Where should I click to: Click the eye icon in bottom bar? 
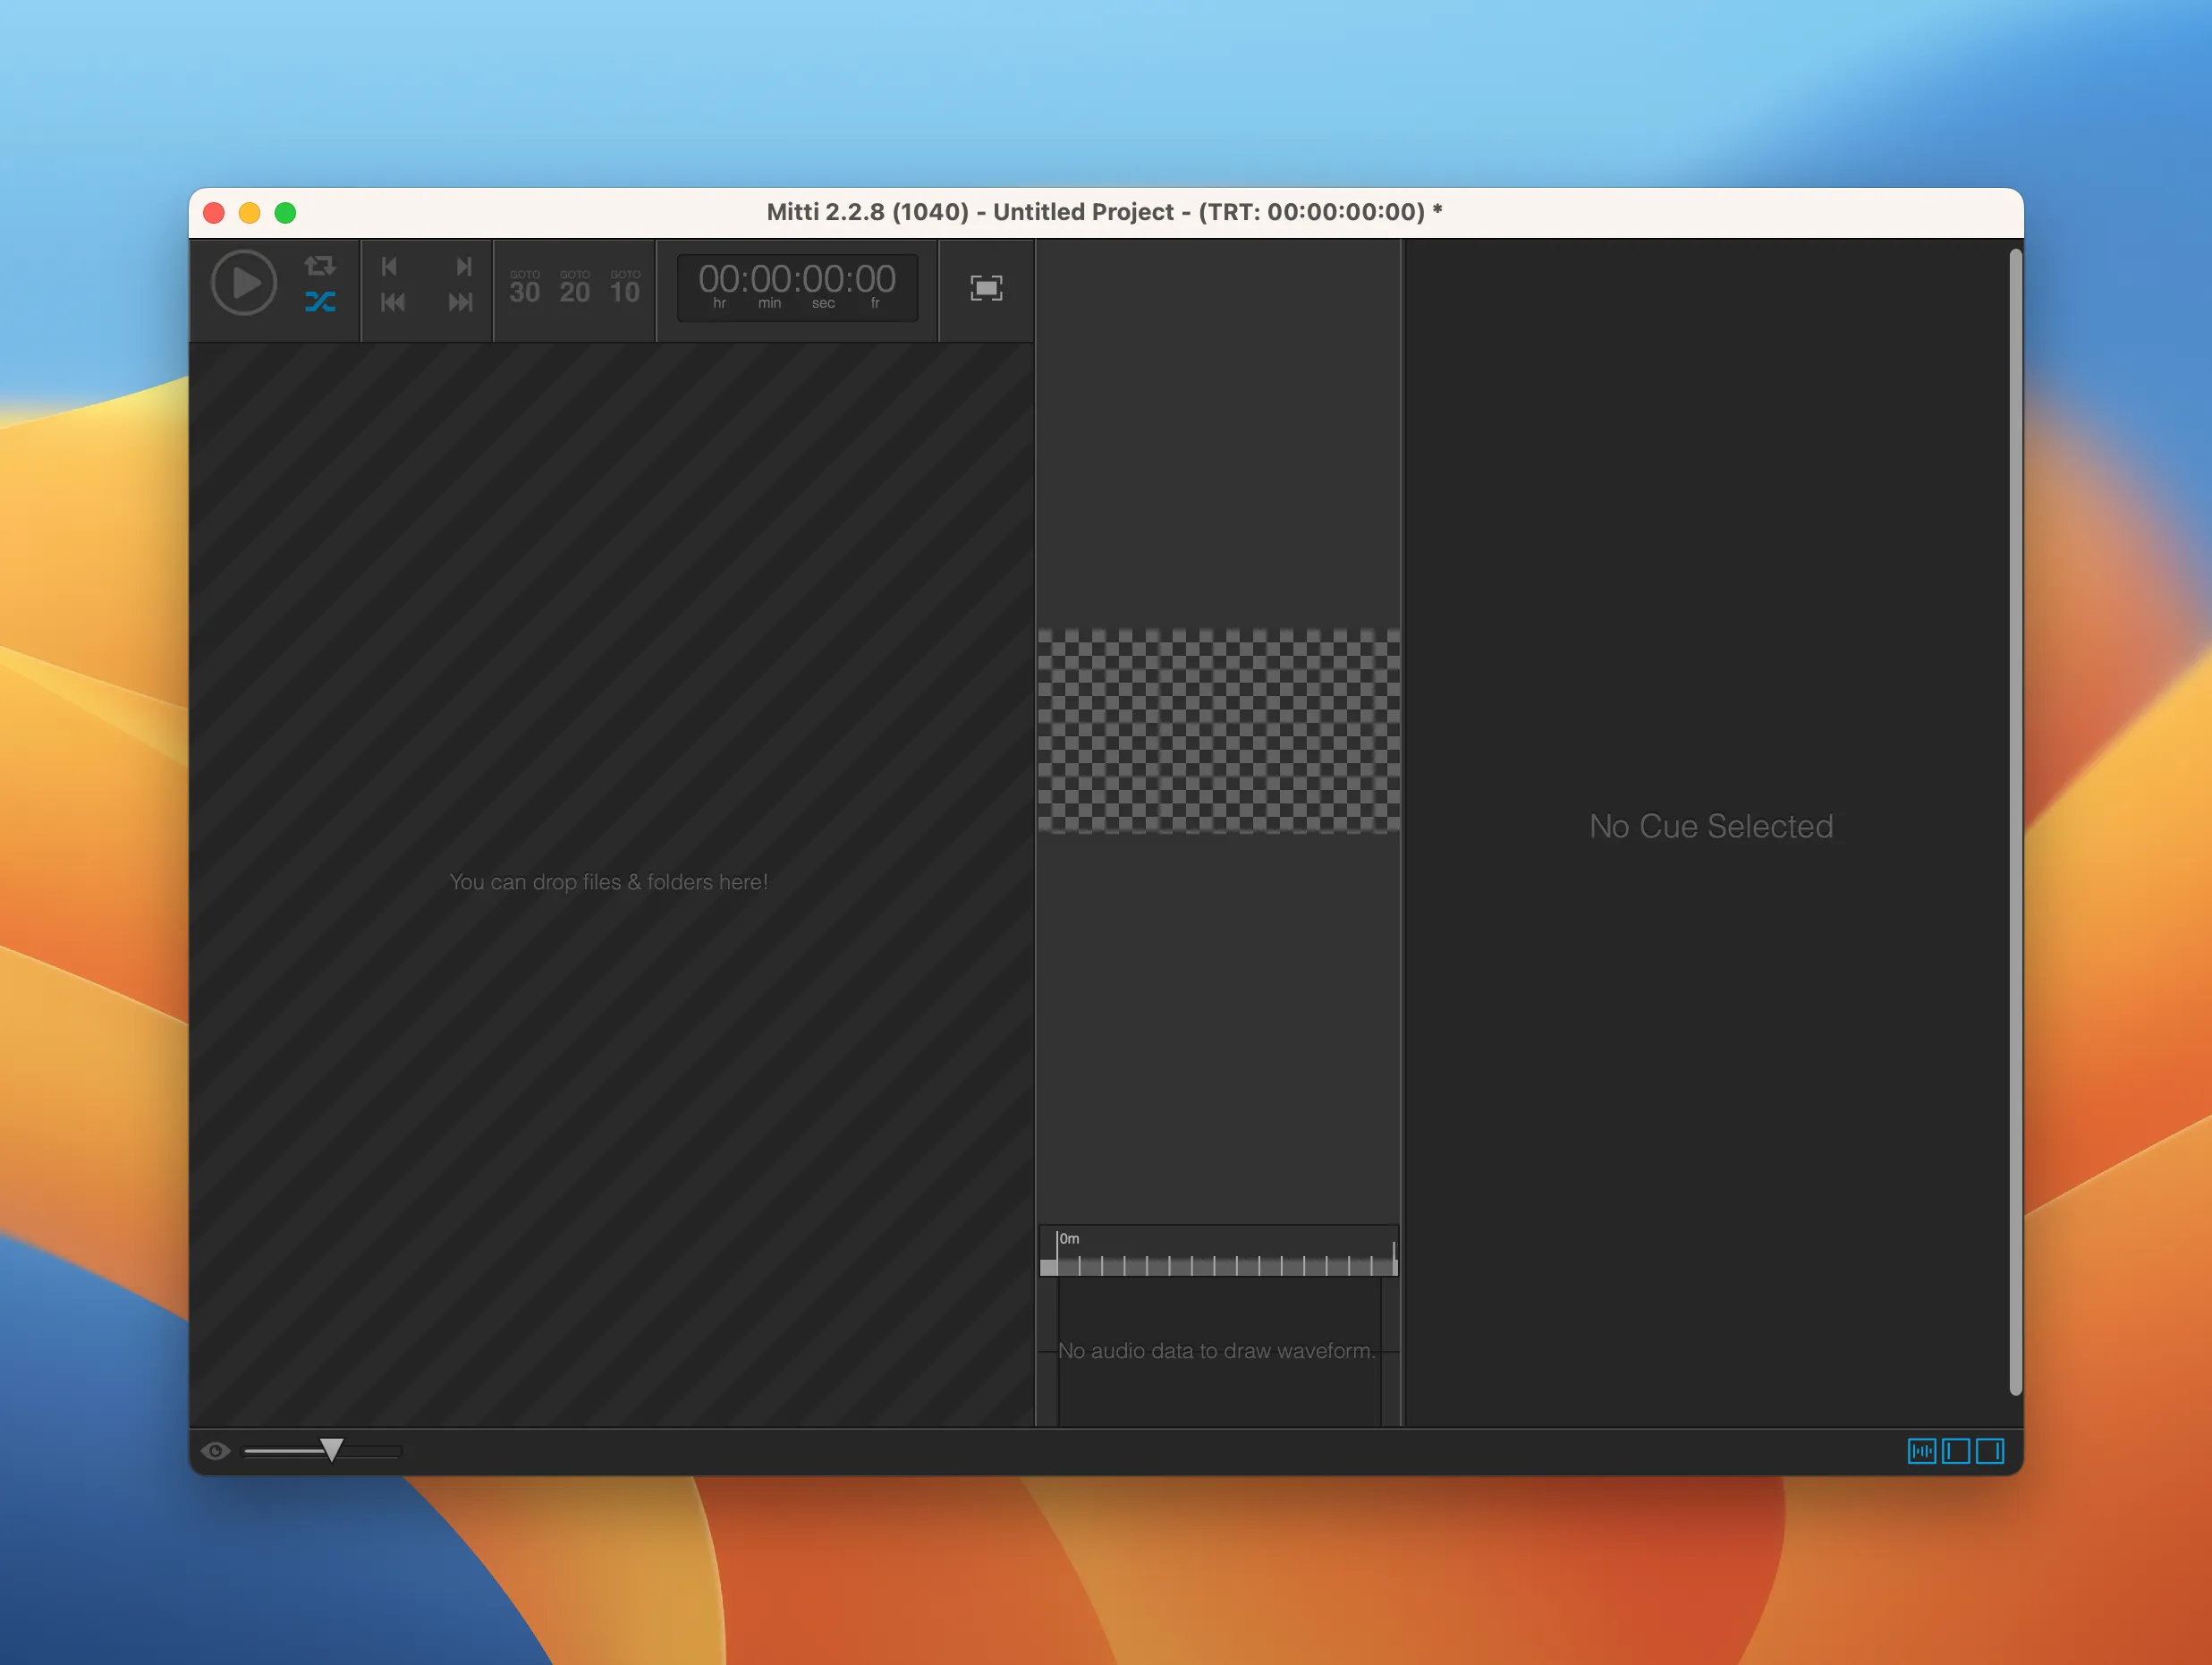coord(215,1451)
